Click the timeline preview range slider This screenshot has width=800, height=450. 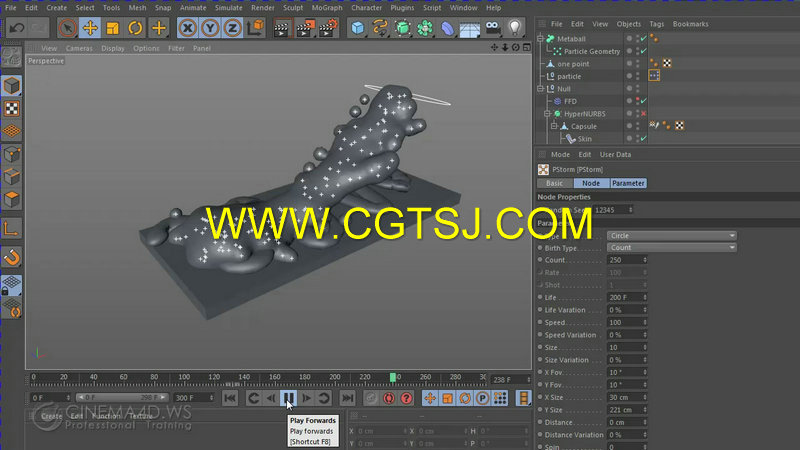pos(122,397)
